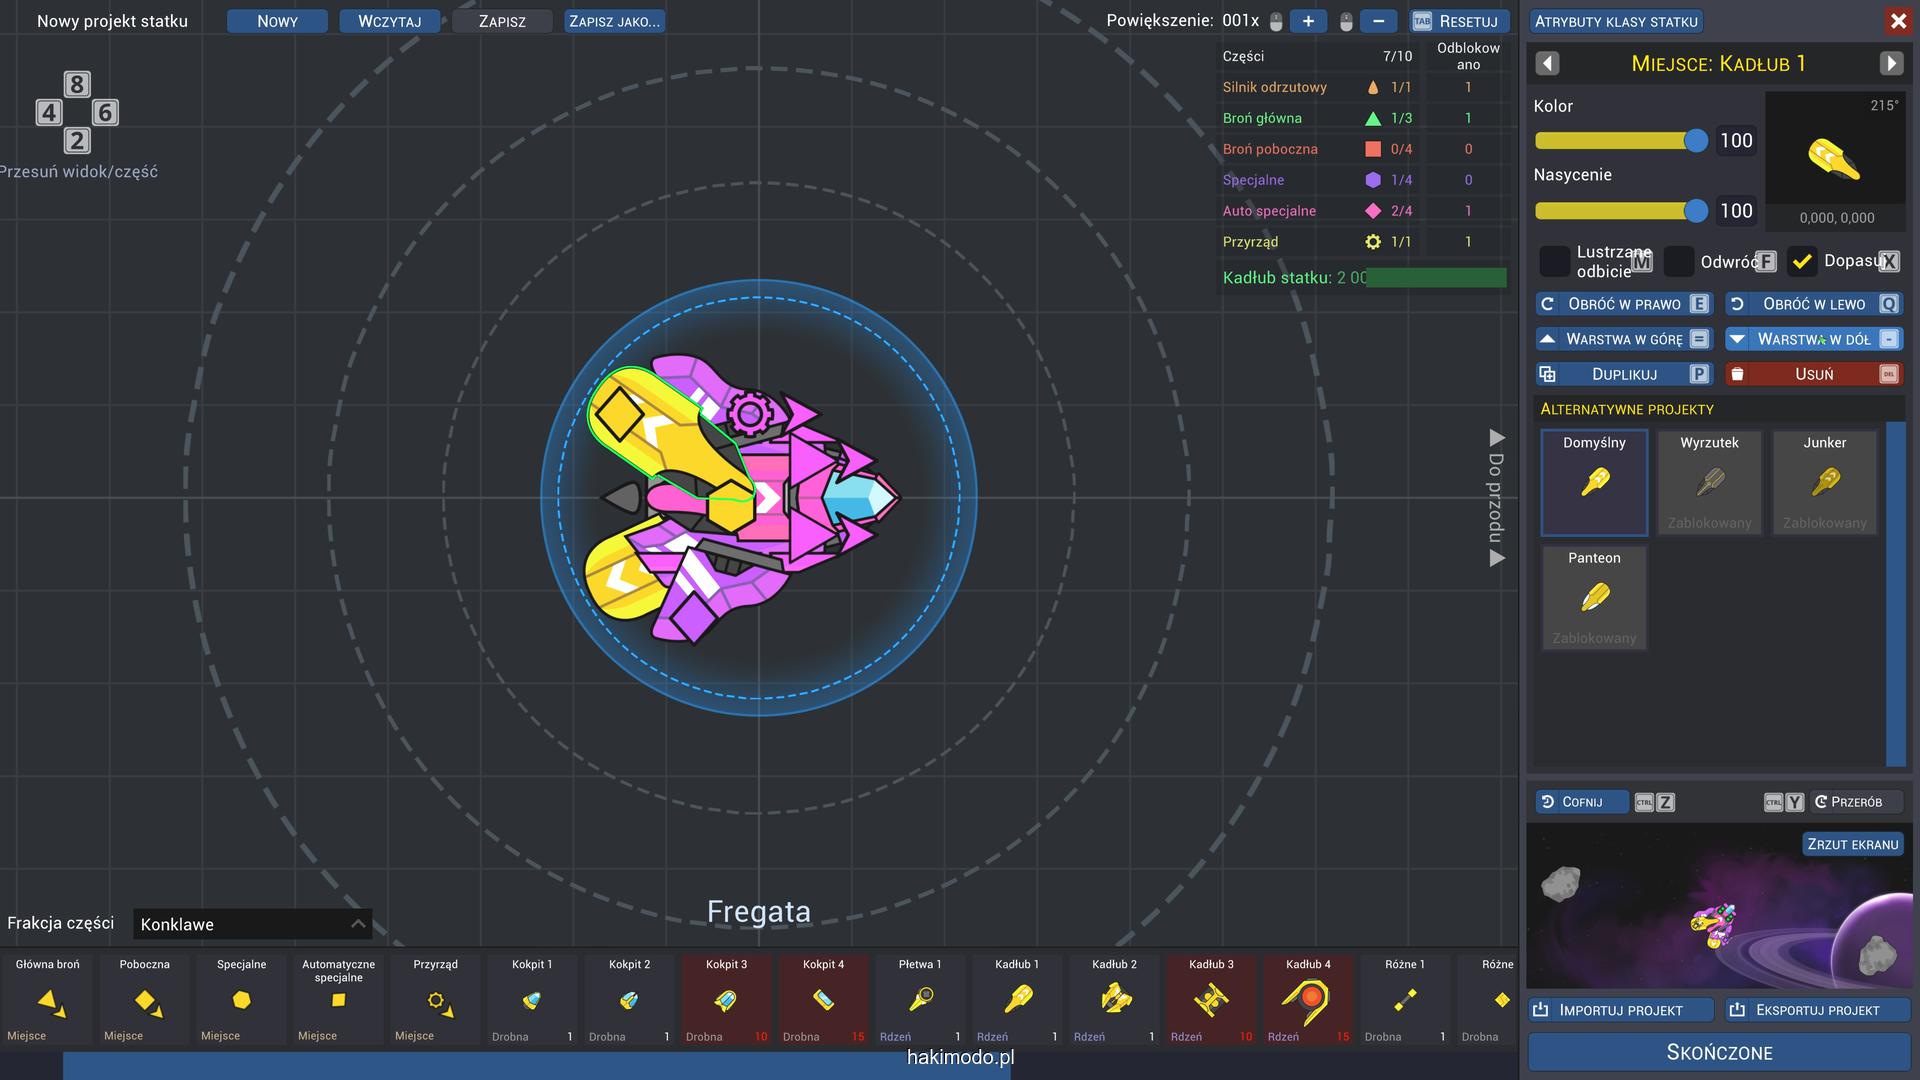Screen dimensions: 1920x1080
Task: Select the Panteon alternative design thumbnail
Action: (1594, 598)
